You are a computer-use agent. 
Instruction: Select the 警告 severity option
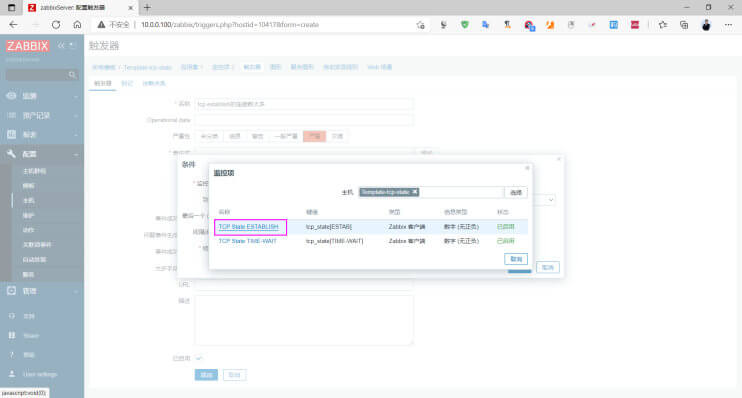tap(257, 136)
